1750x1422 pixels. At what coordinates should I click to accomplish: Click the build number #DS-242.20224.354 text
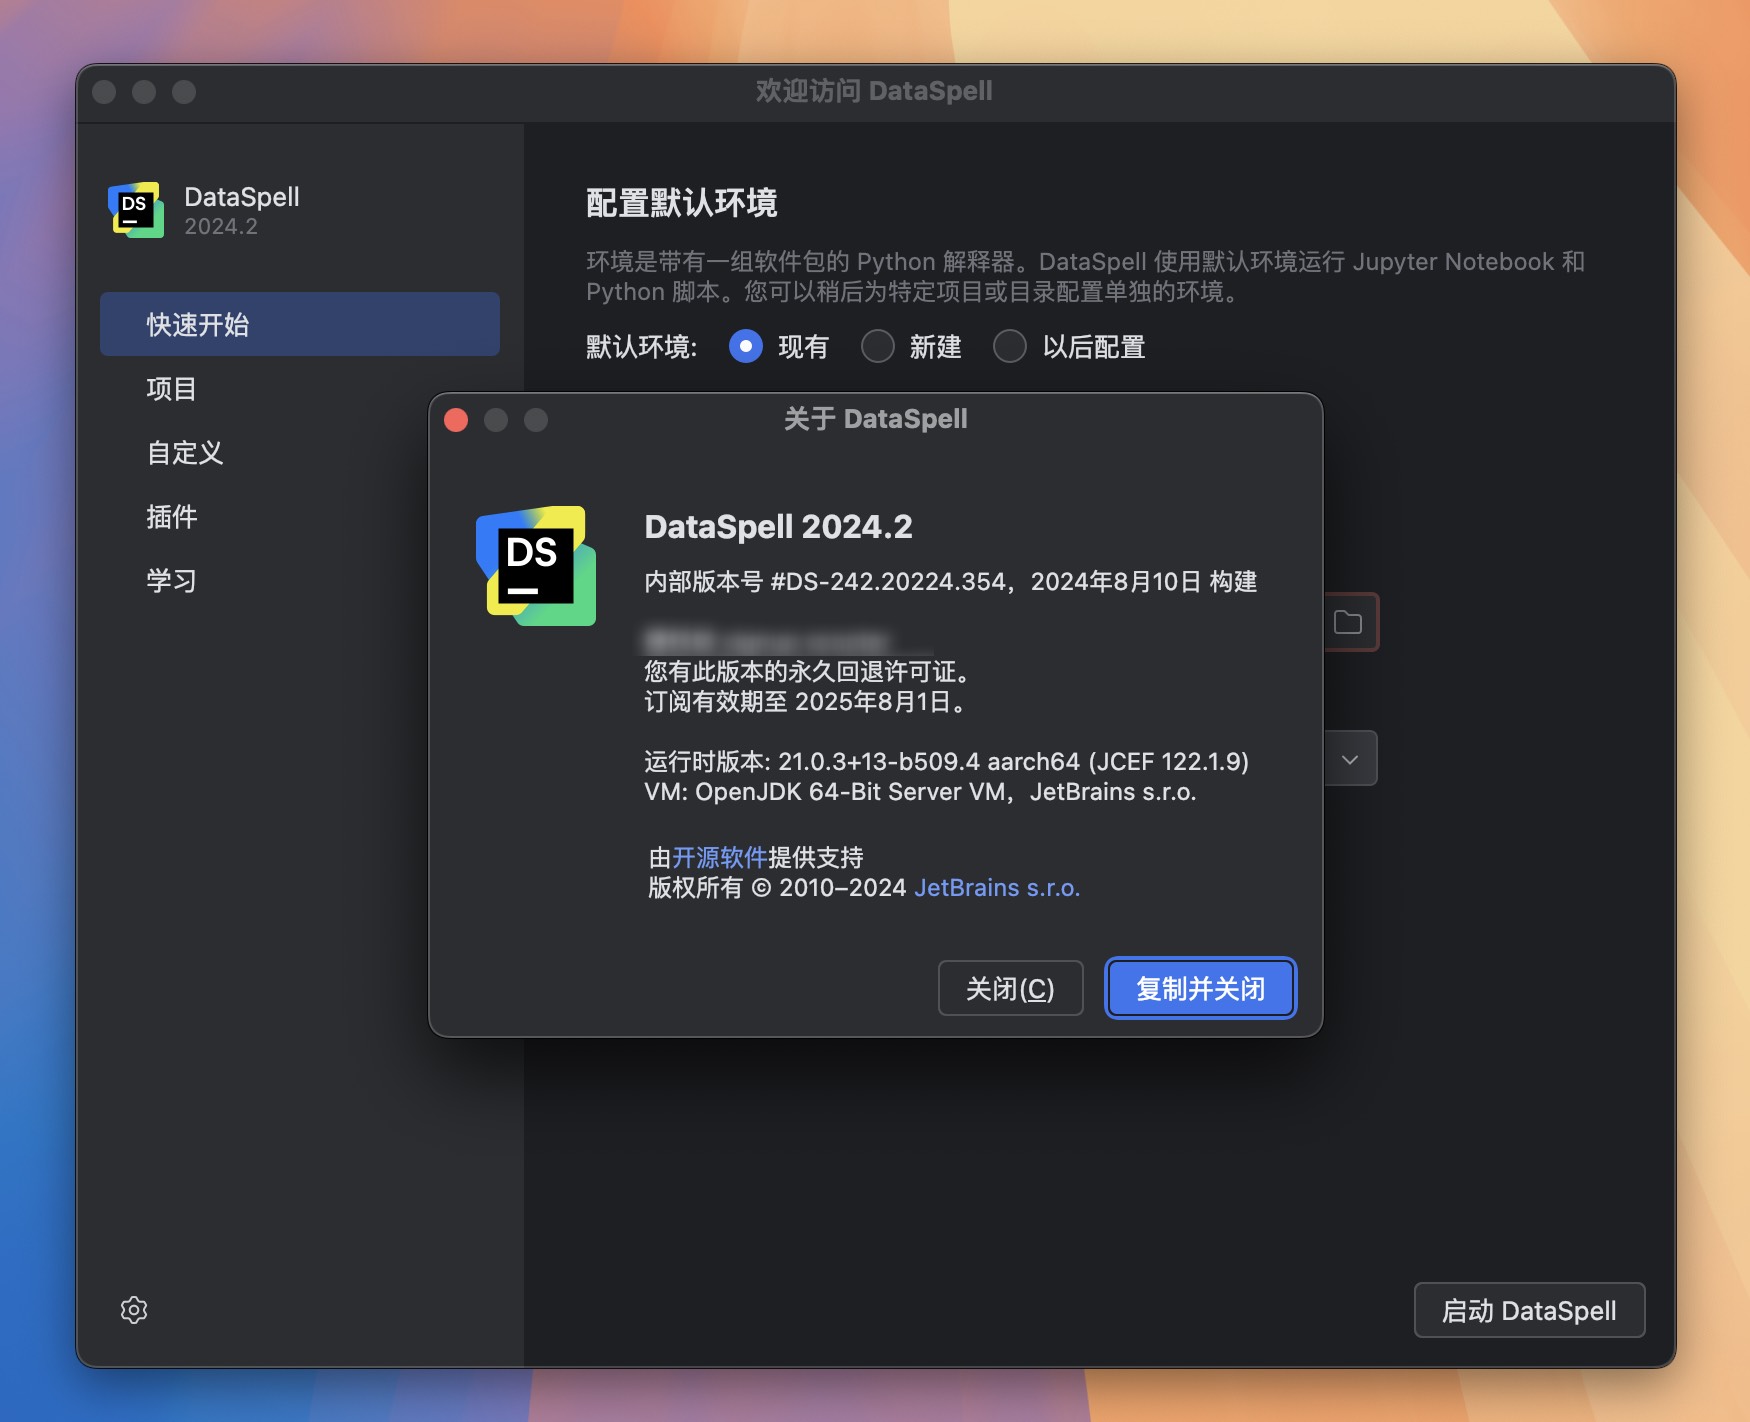click(887, 582)
